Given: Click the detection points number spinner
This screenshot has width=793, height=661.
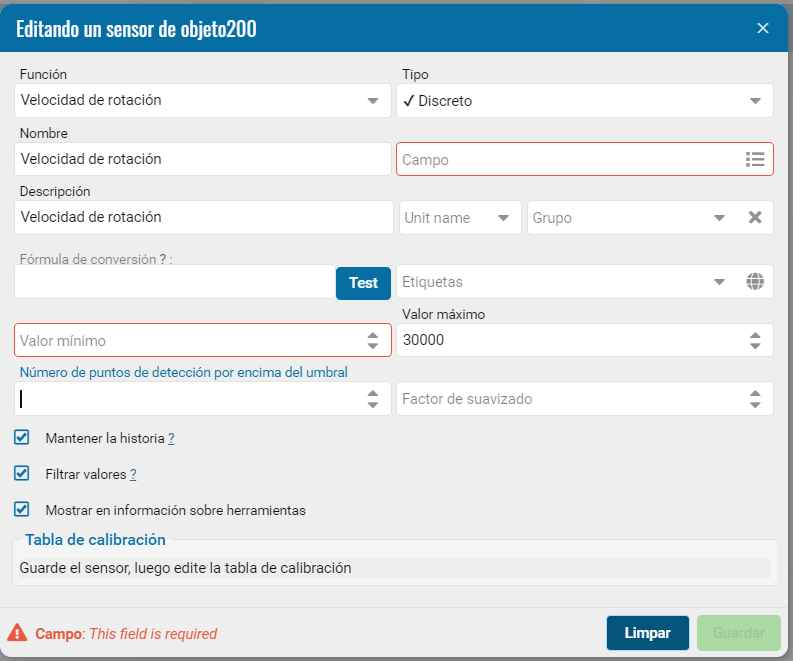Looking at the screenshot, I should tap(373, 399).
